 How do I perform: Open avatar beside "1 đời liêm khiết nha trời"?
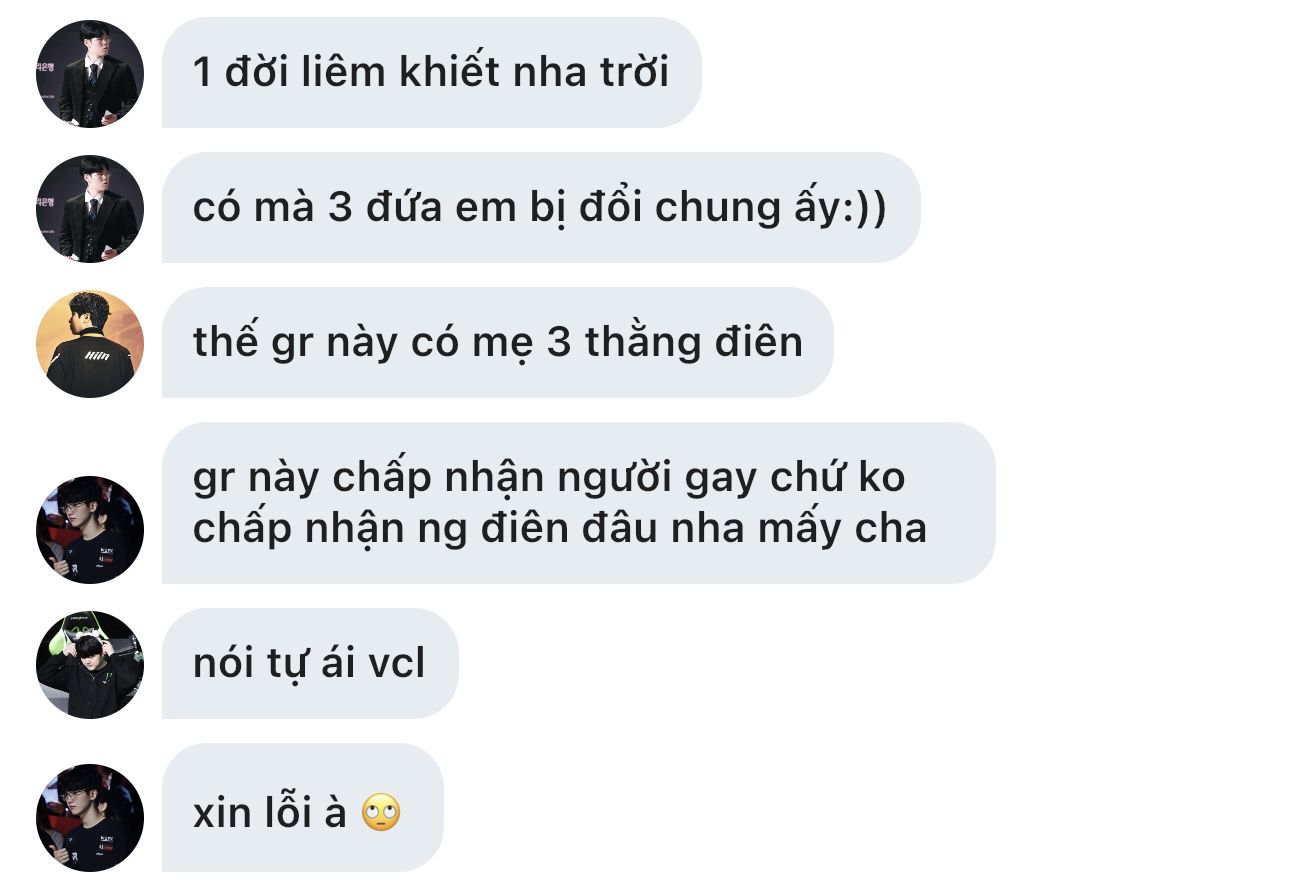pyautogui.click(x=90, y=74)
